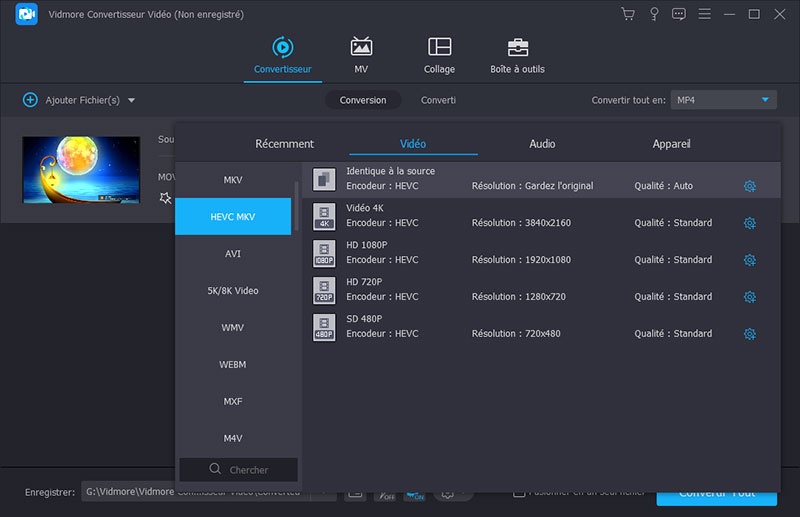This screenshot has height=517, width=800.
Task: Click the Converti tab button
Action: 438,100
